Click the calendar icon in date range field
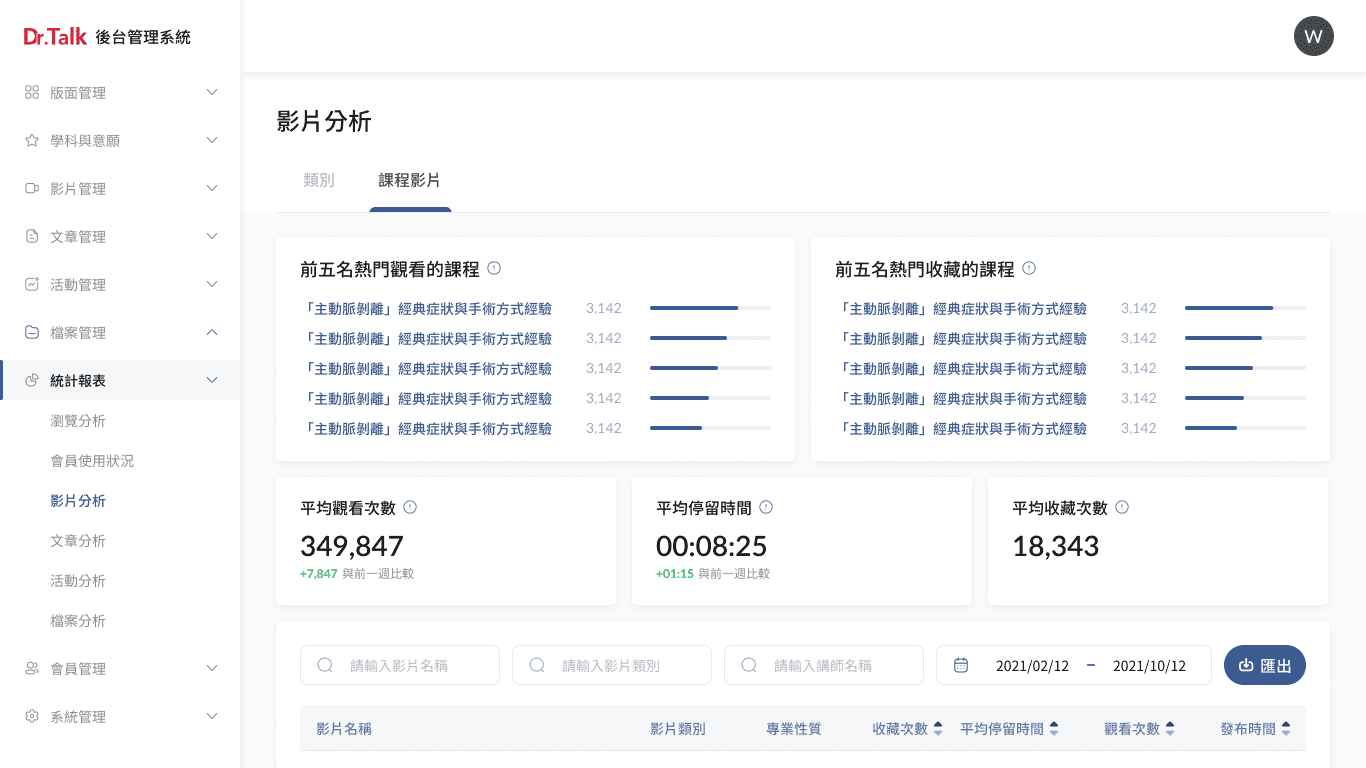Viewport: 1366px width, 768px height. coord(961,665)
